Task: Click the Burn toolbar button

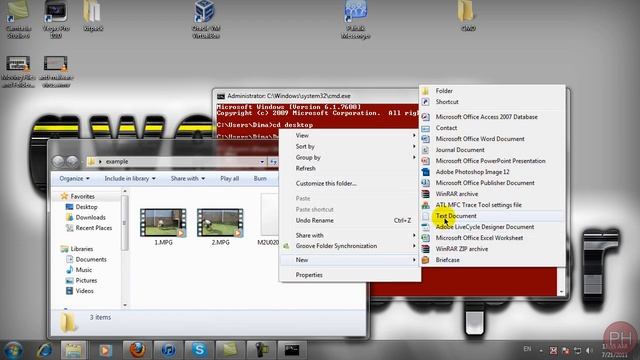Action: coord(260,179)
